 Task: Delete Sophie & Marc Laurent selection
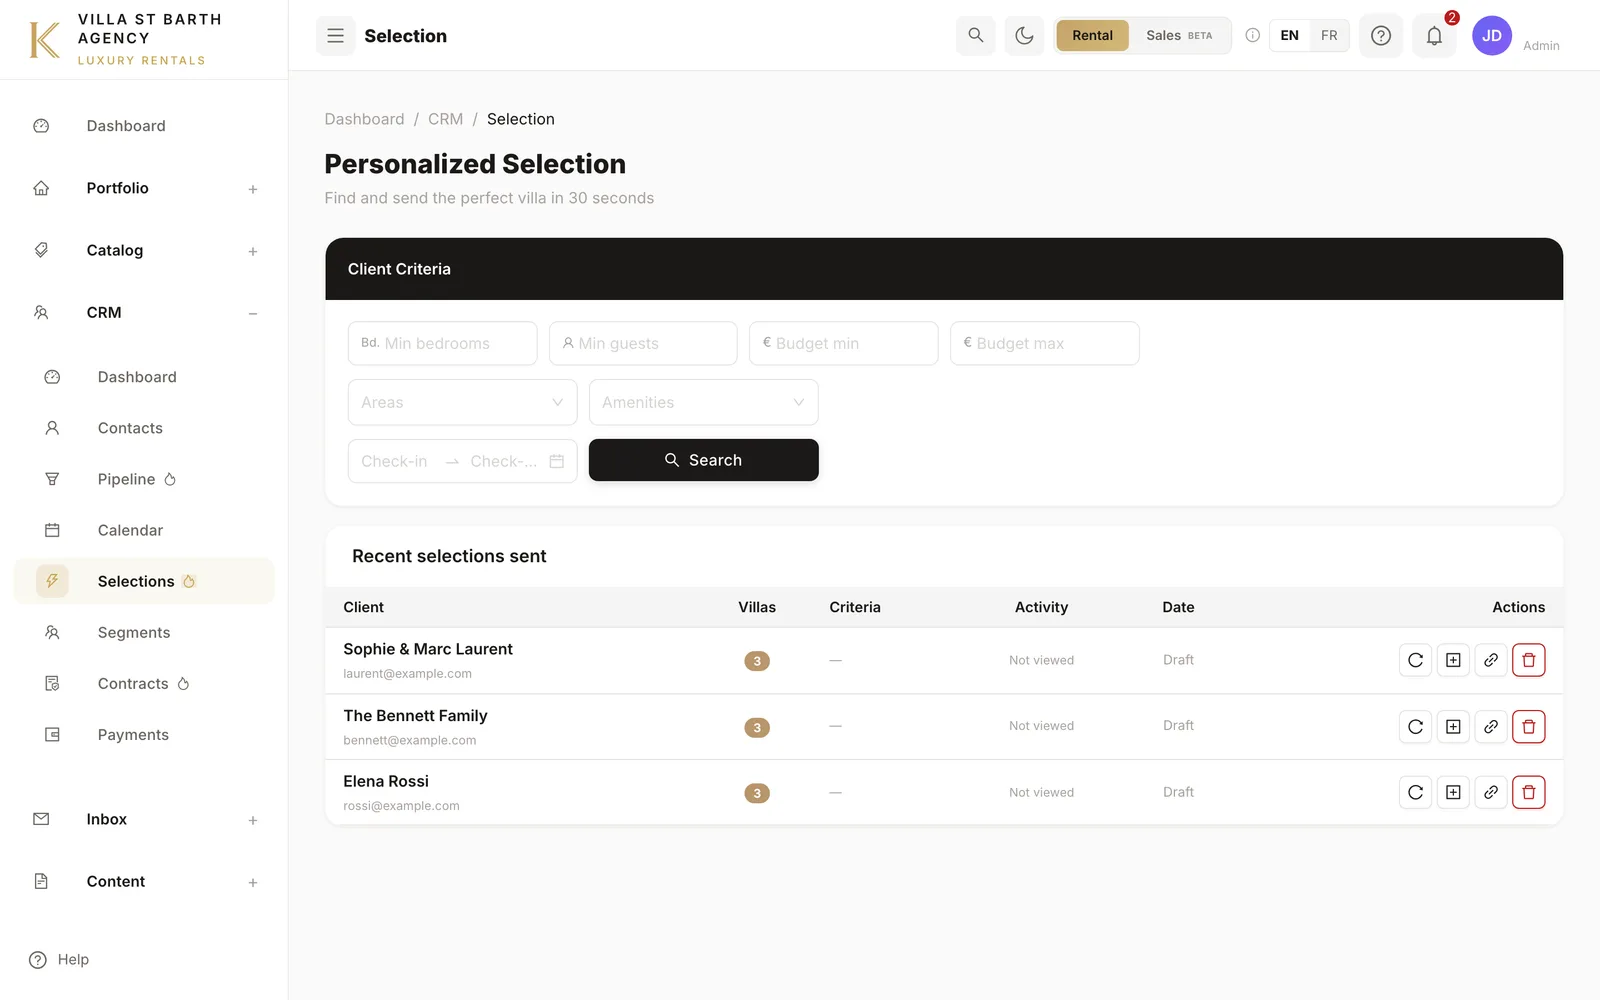(x=1528, y=660)
